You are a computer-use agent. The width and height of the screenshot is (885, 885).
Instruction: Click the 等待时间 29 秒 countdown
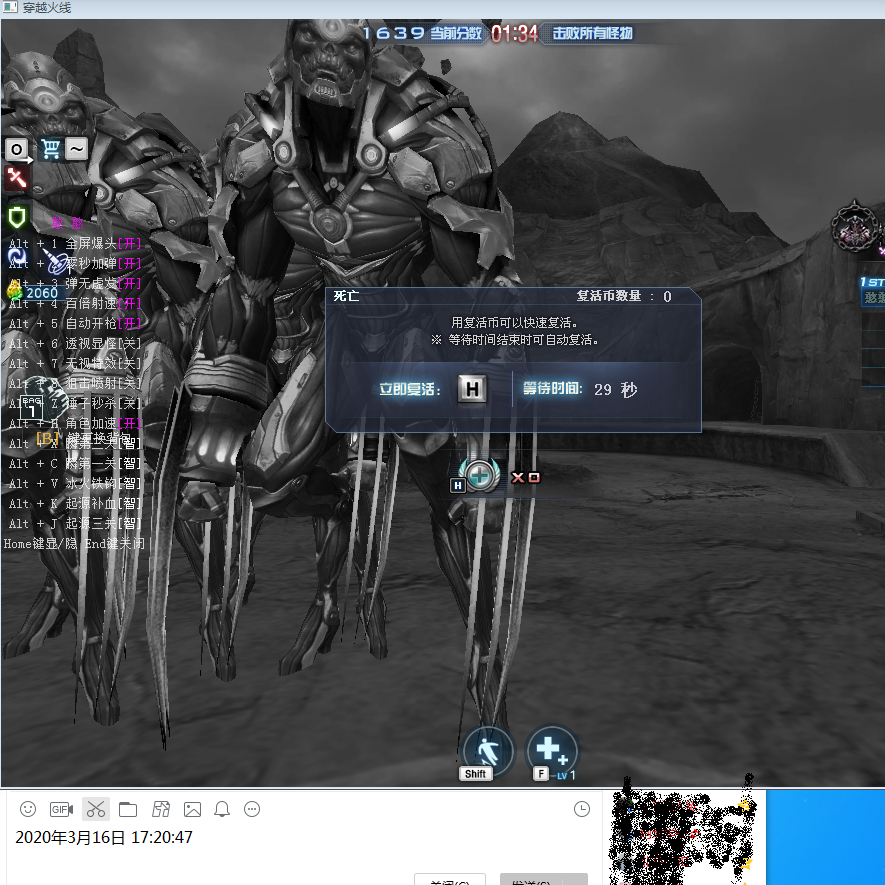click(x=580, y=389)
